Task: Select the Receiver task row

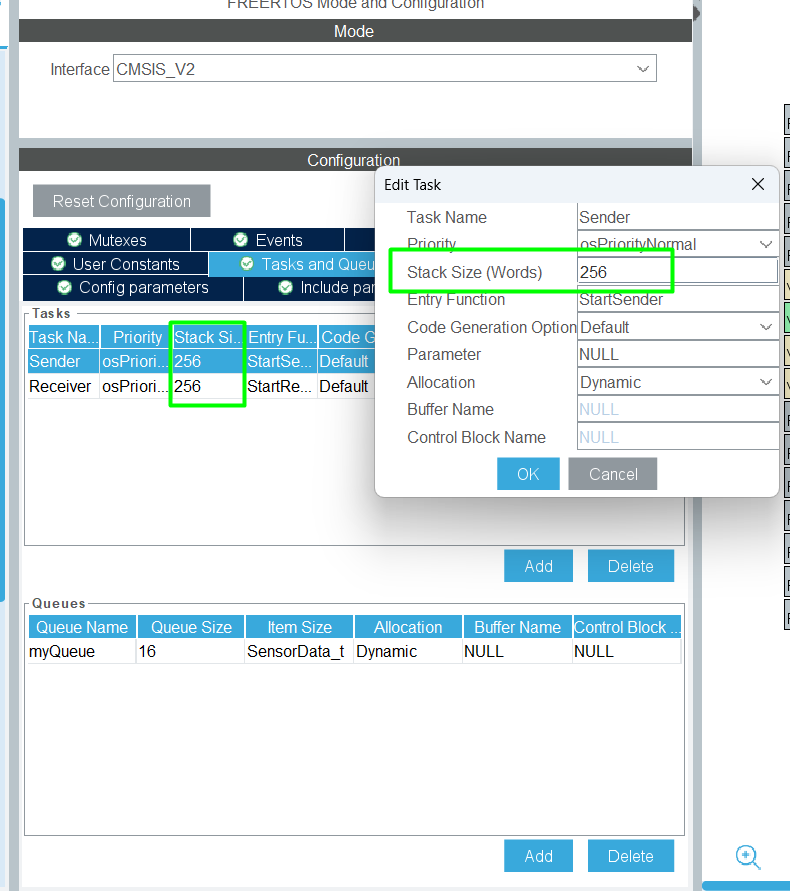Action: (x=62, y=386)
